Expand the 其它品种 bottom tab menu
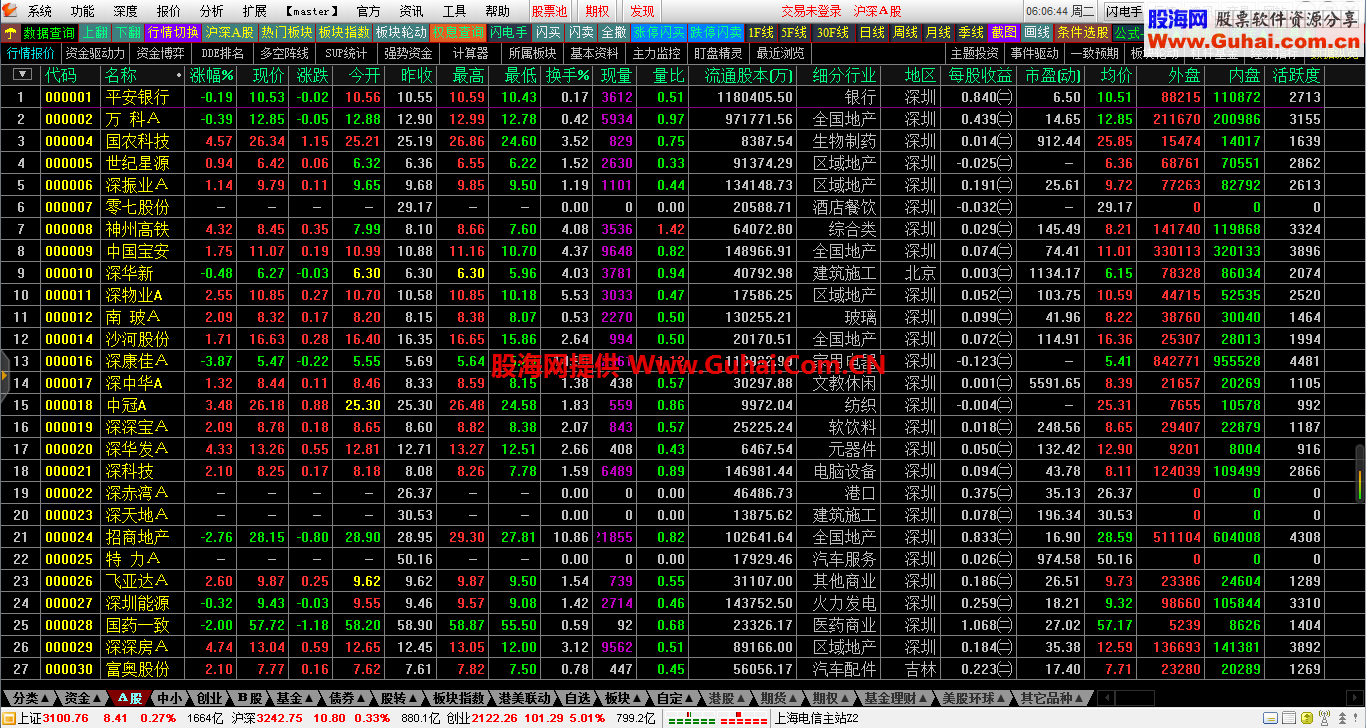Screen dimensions: 1366x728 (x=1052, y=698)
